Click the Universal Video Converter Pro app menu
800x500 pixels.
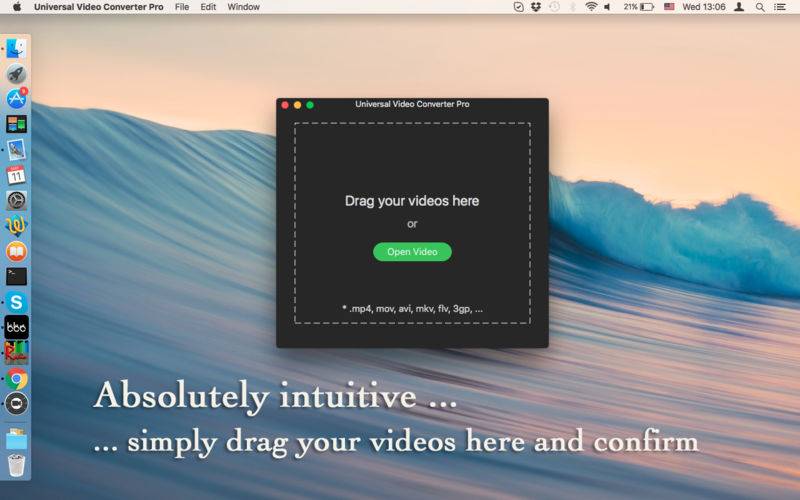(x=98, y=7)
